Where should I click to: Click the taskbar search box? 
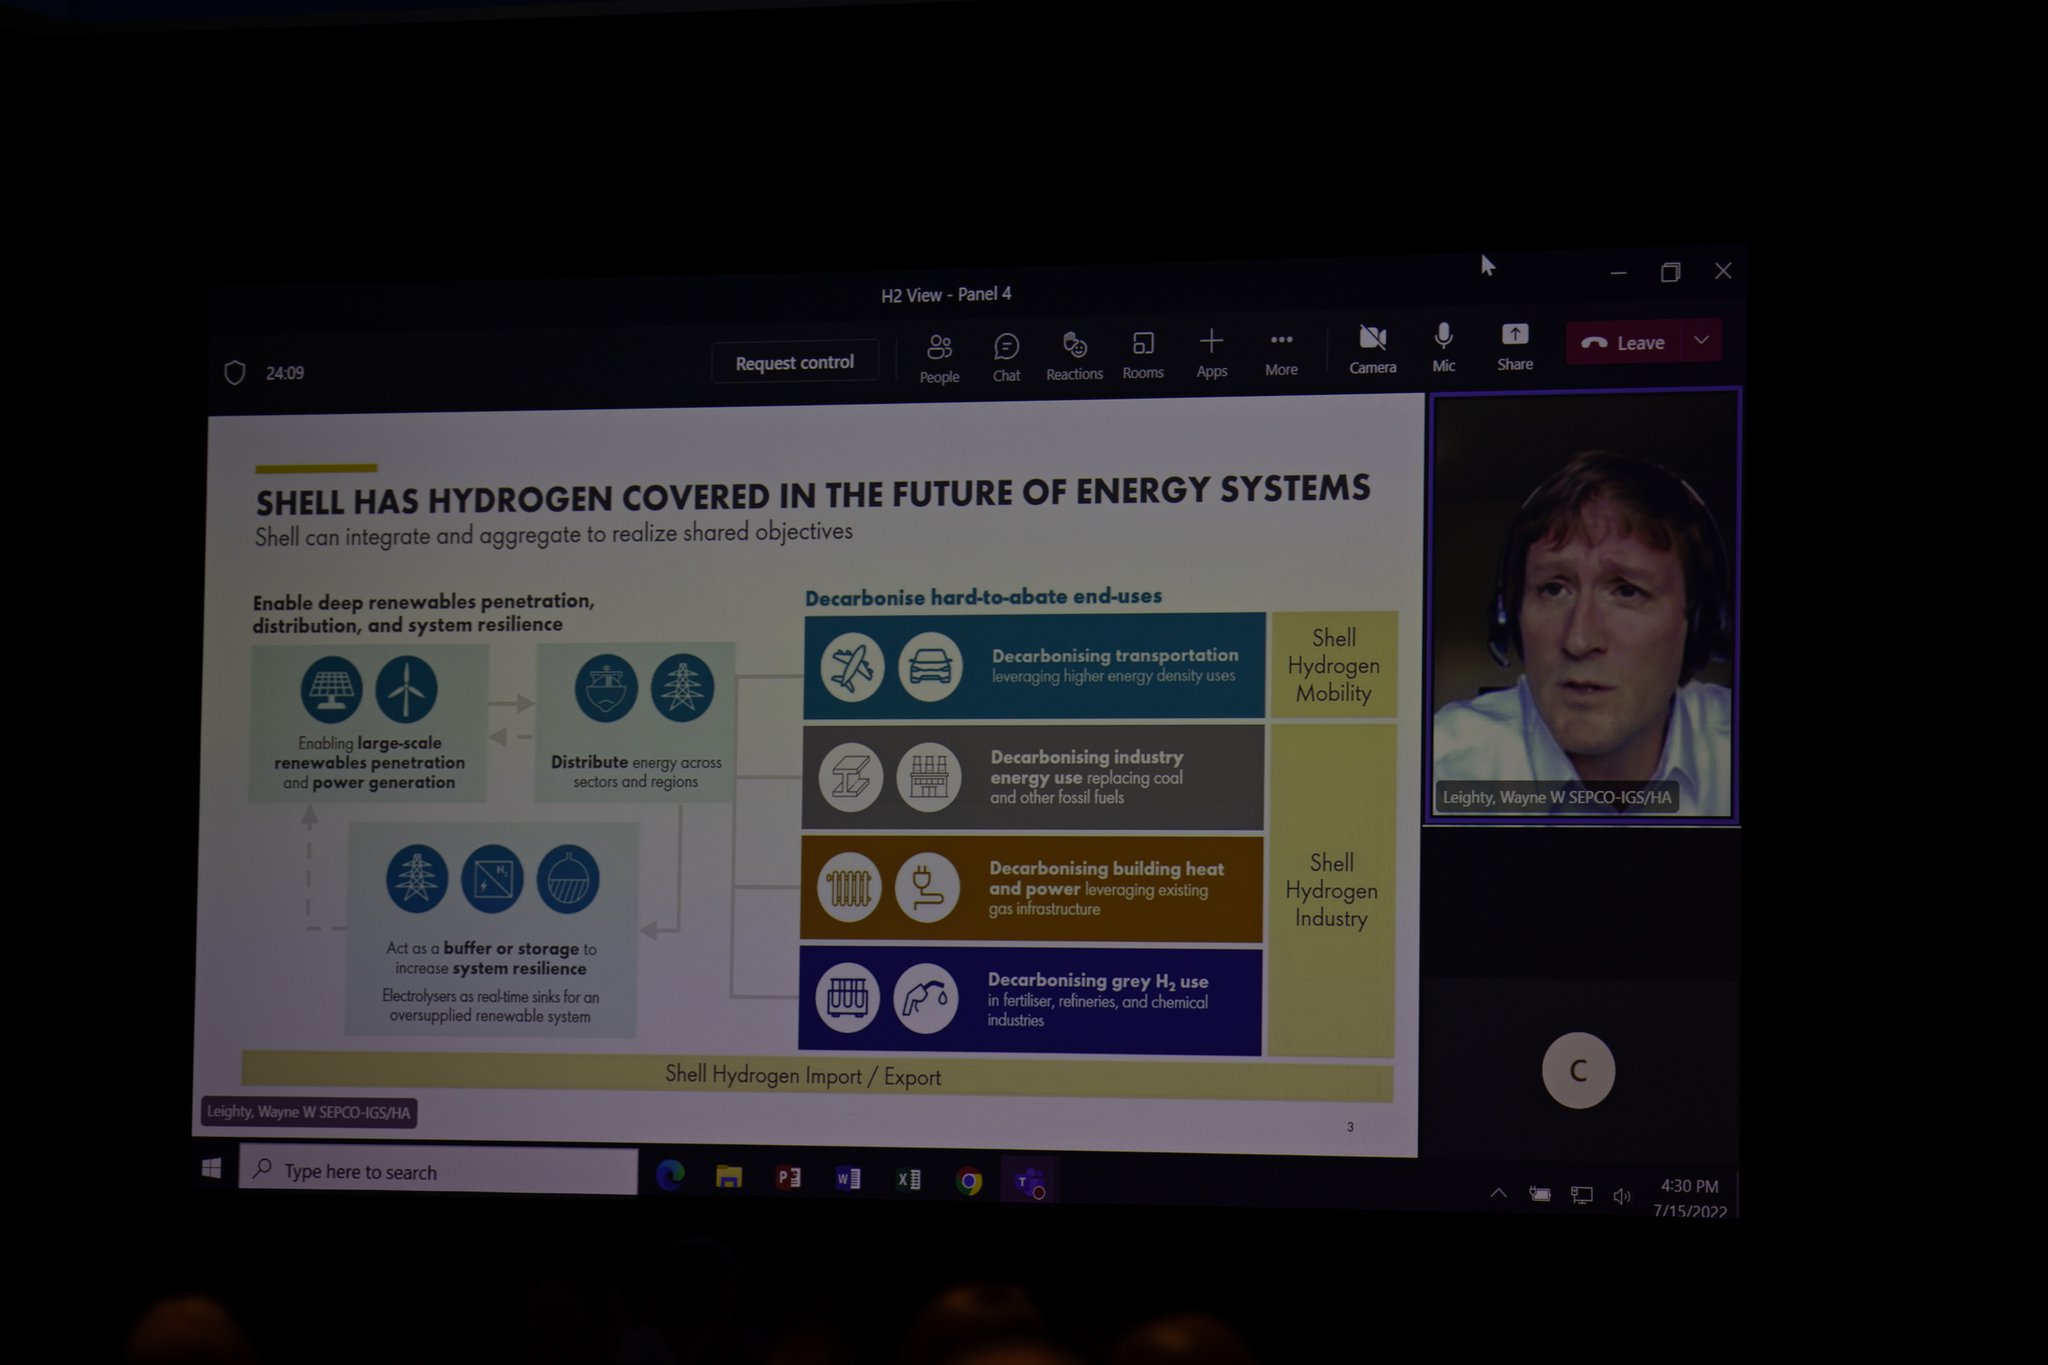(x=438, y=1171)
